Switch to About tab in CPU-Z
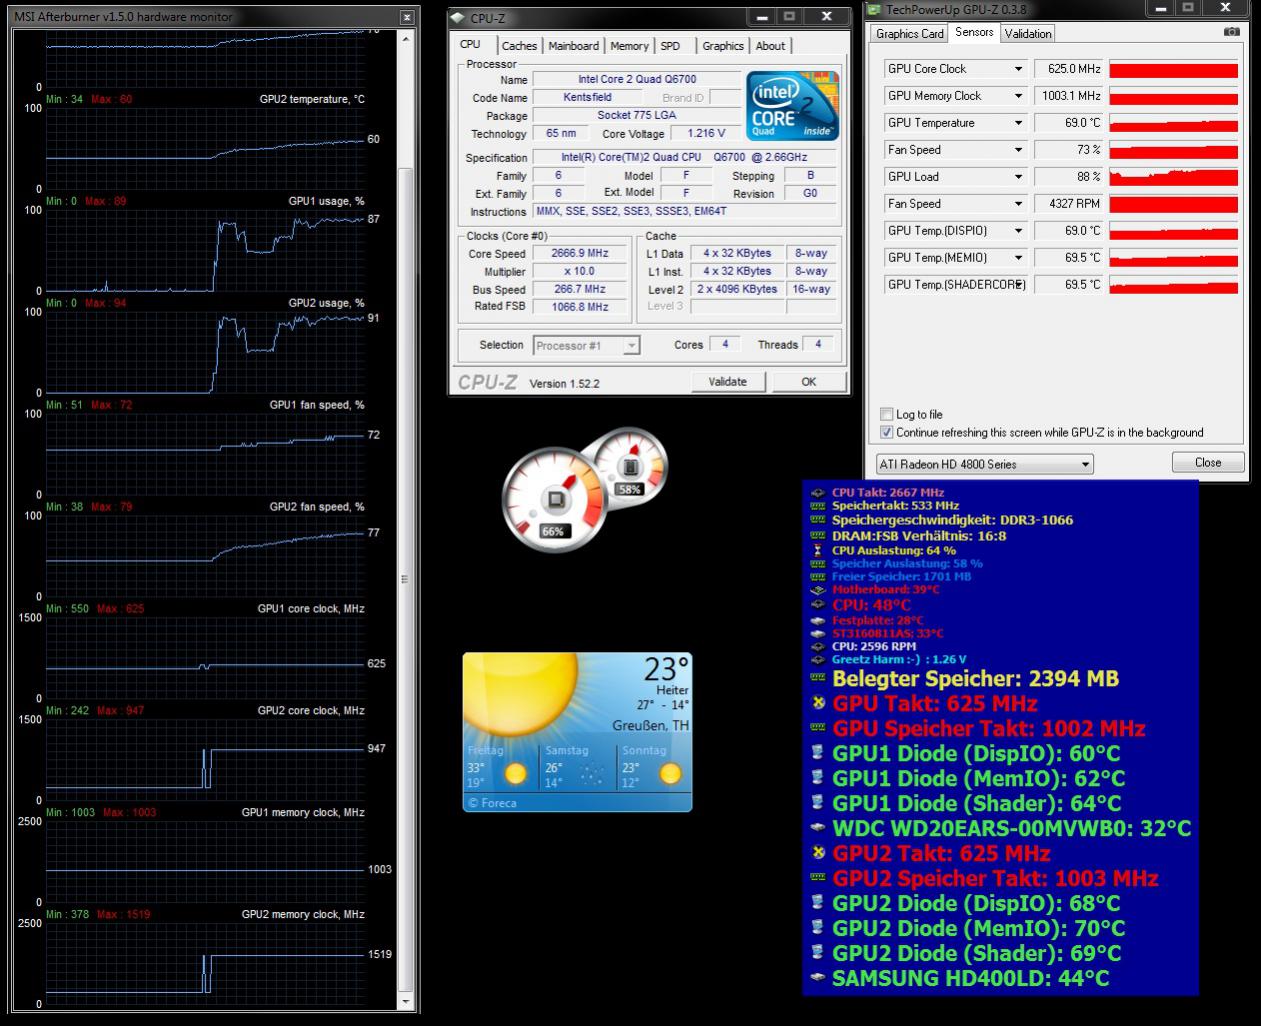Image resolution: width=1261 pixels, height=1026 pixels. tap(770, 46)
